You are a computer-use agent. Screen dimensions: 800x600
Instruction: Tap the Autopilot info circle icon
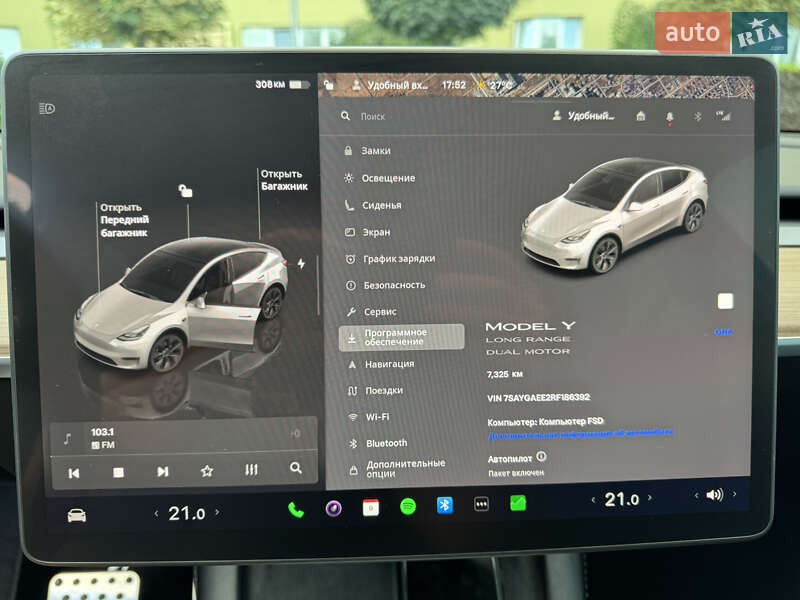(541, 456)
